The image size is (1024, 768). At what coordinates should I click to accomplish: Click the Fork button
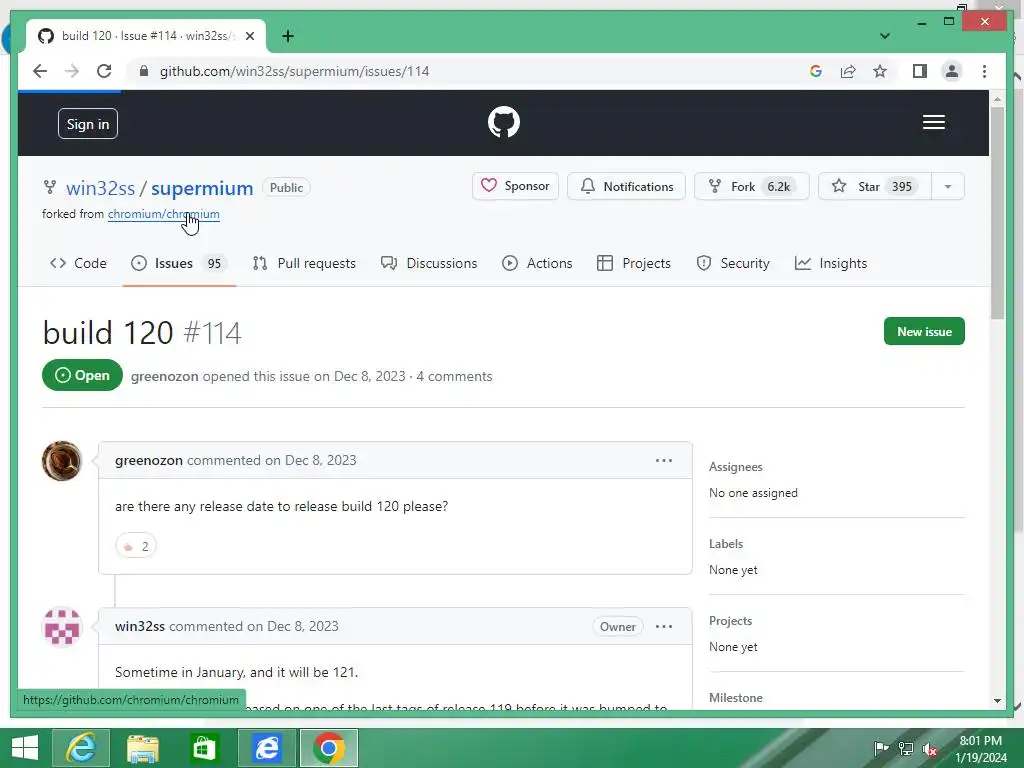pyautogui.click(x=752, y=186)
